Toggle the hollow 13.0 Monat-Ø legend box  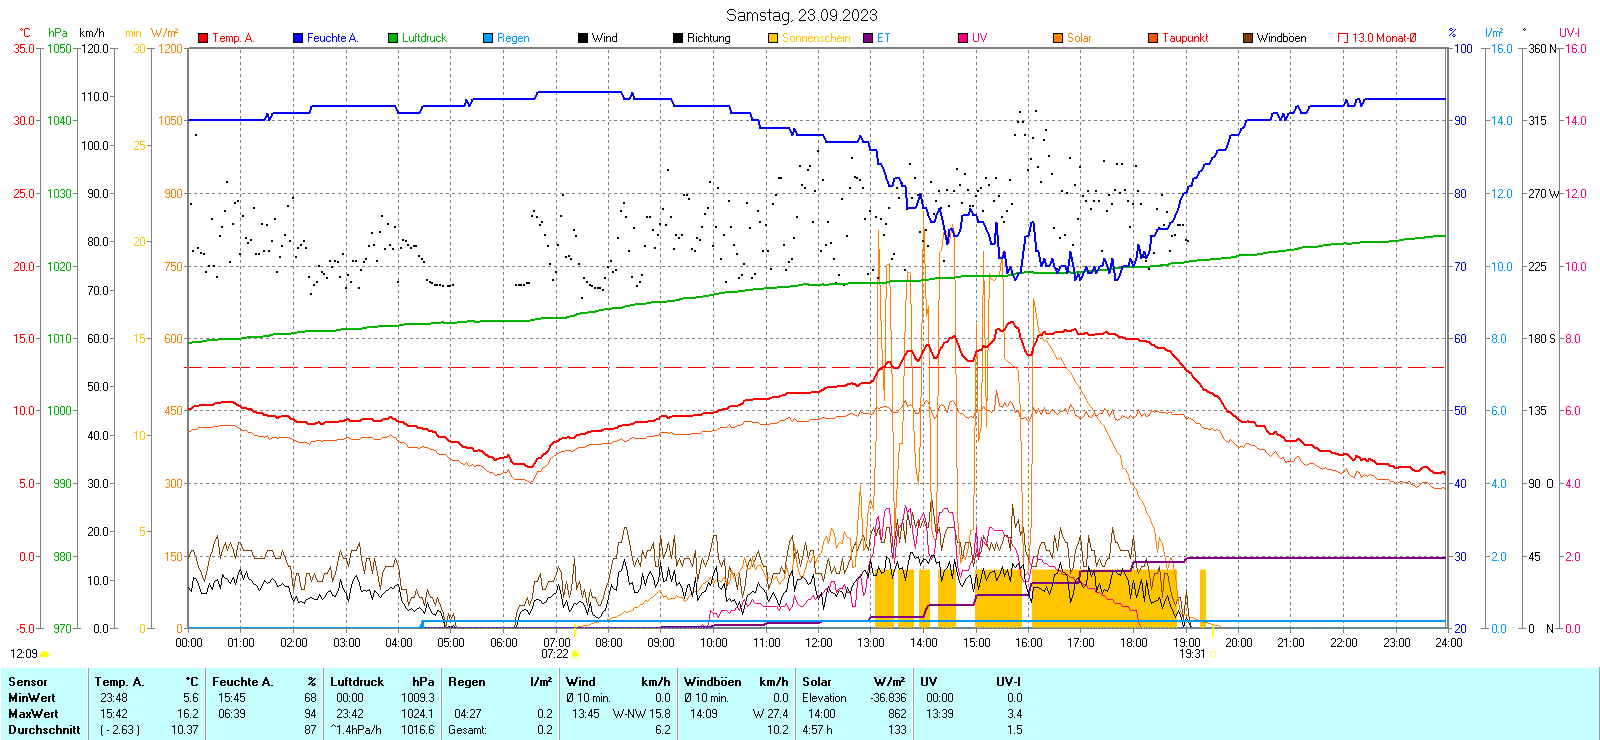pos(1343,38)
